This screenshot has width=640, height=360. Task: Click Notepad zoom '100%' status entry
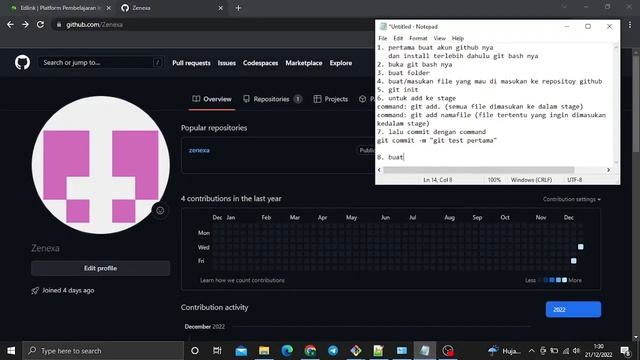(x=494, y=180)
